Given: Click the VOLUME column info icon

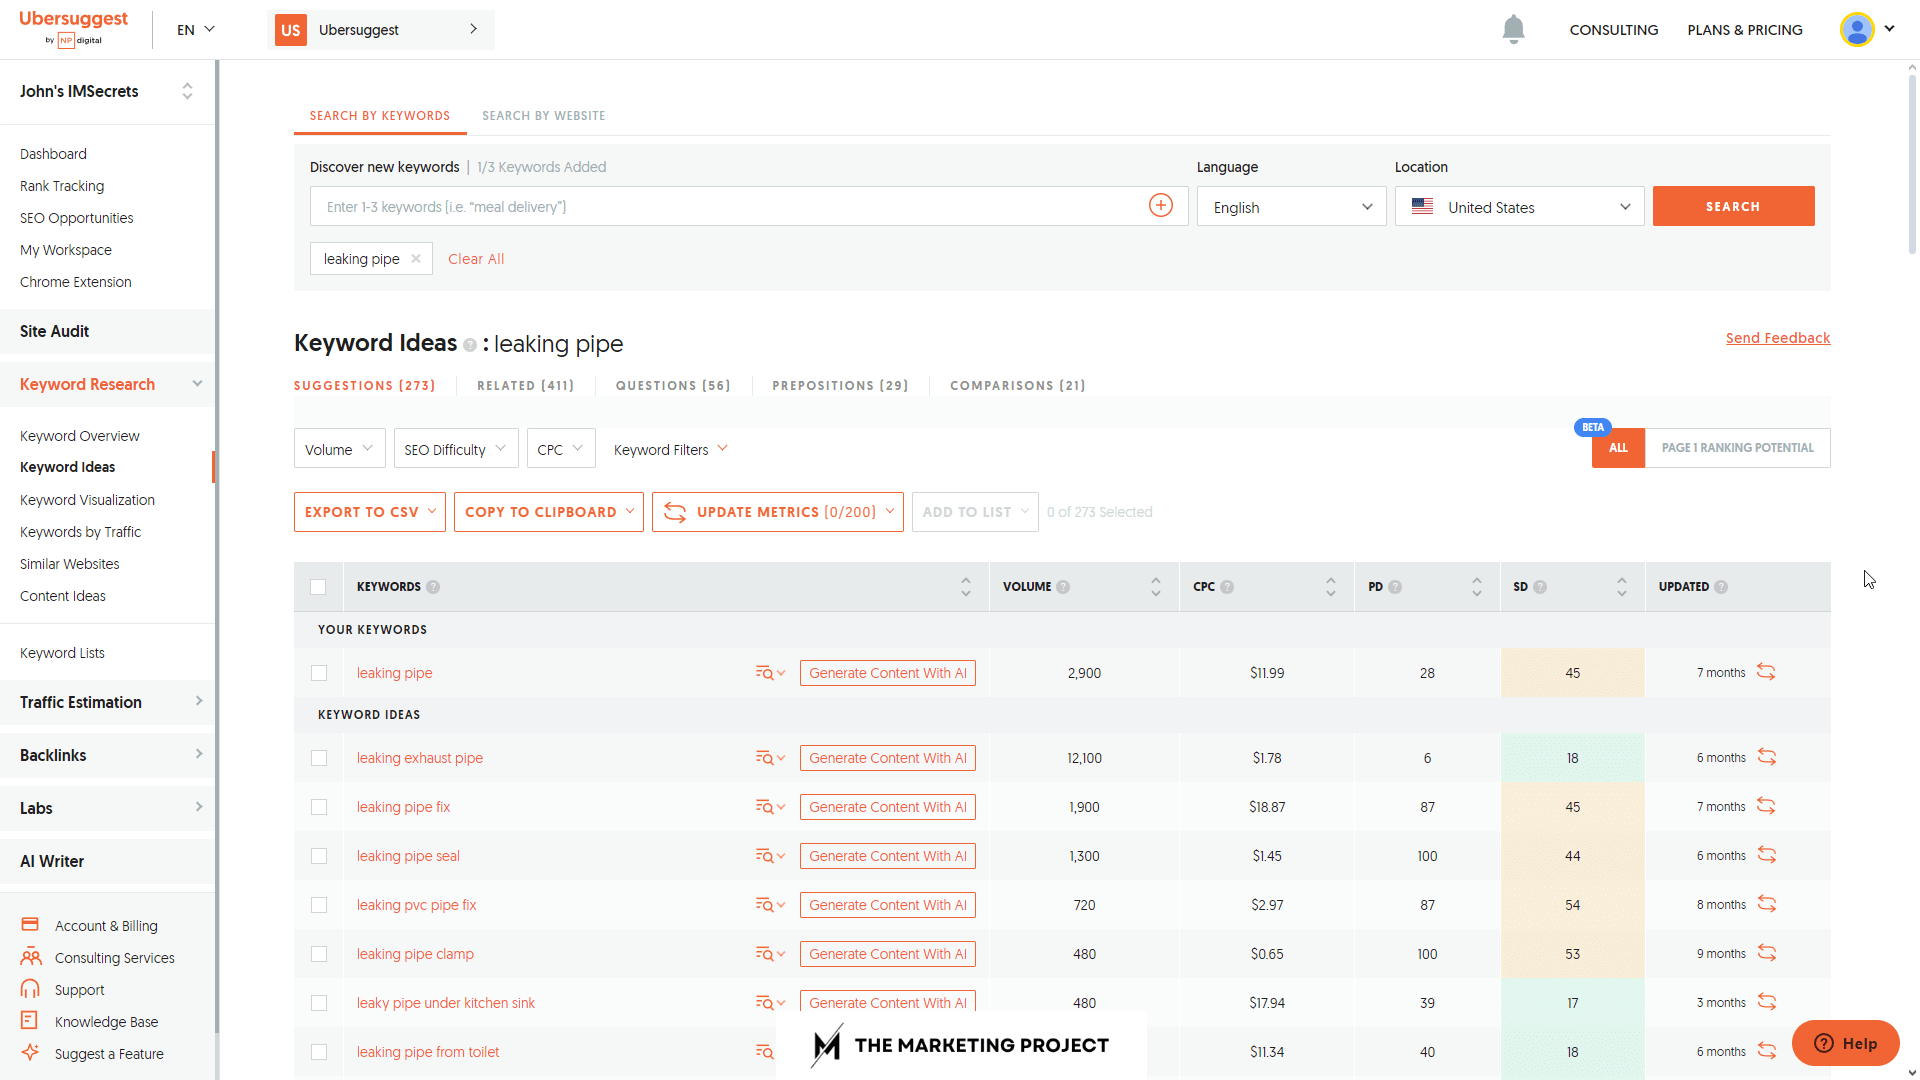Looking at the screenshot, I should pyautogui.click(x=1063, y=587).
